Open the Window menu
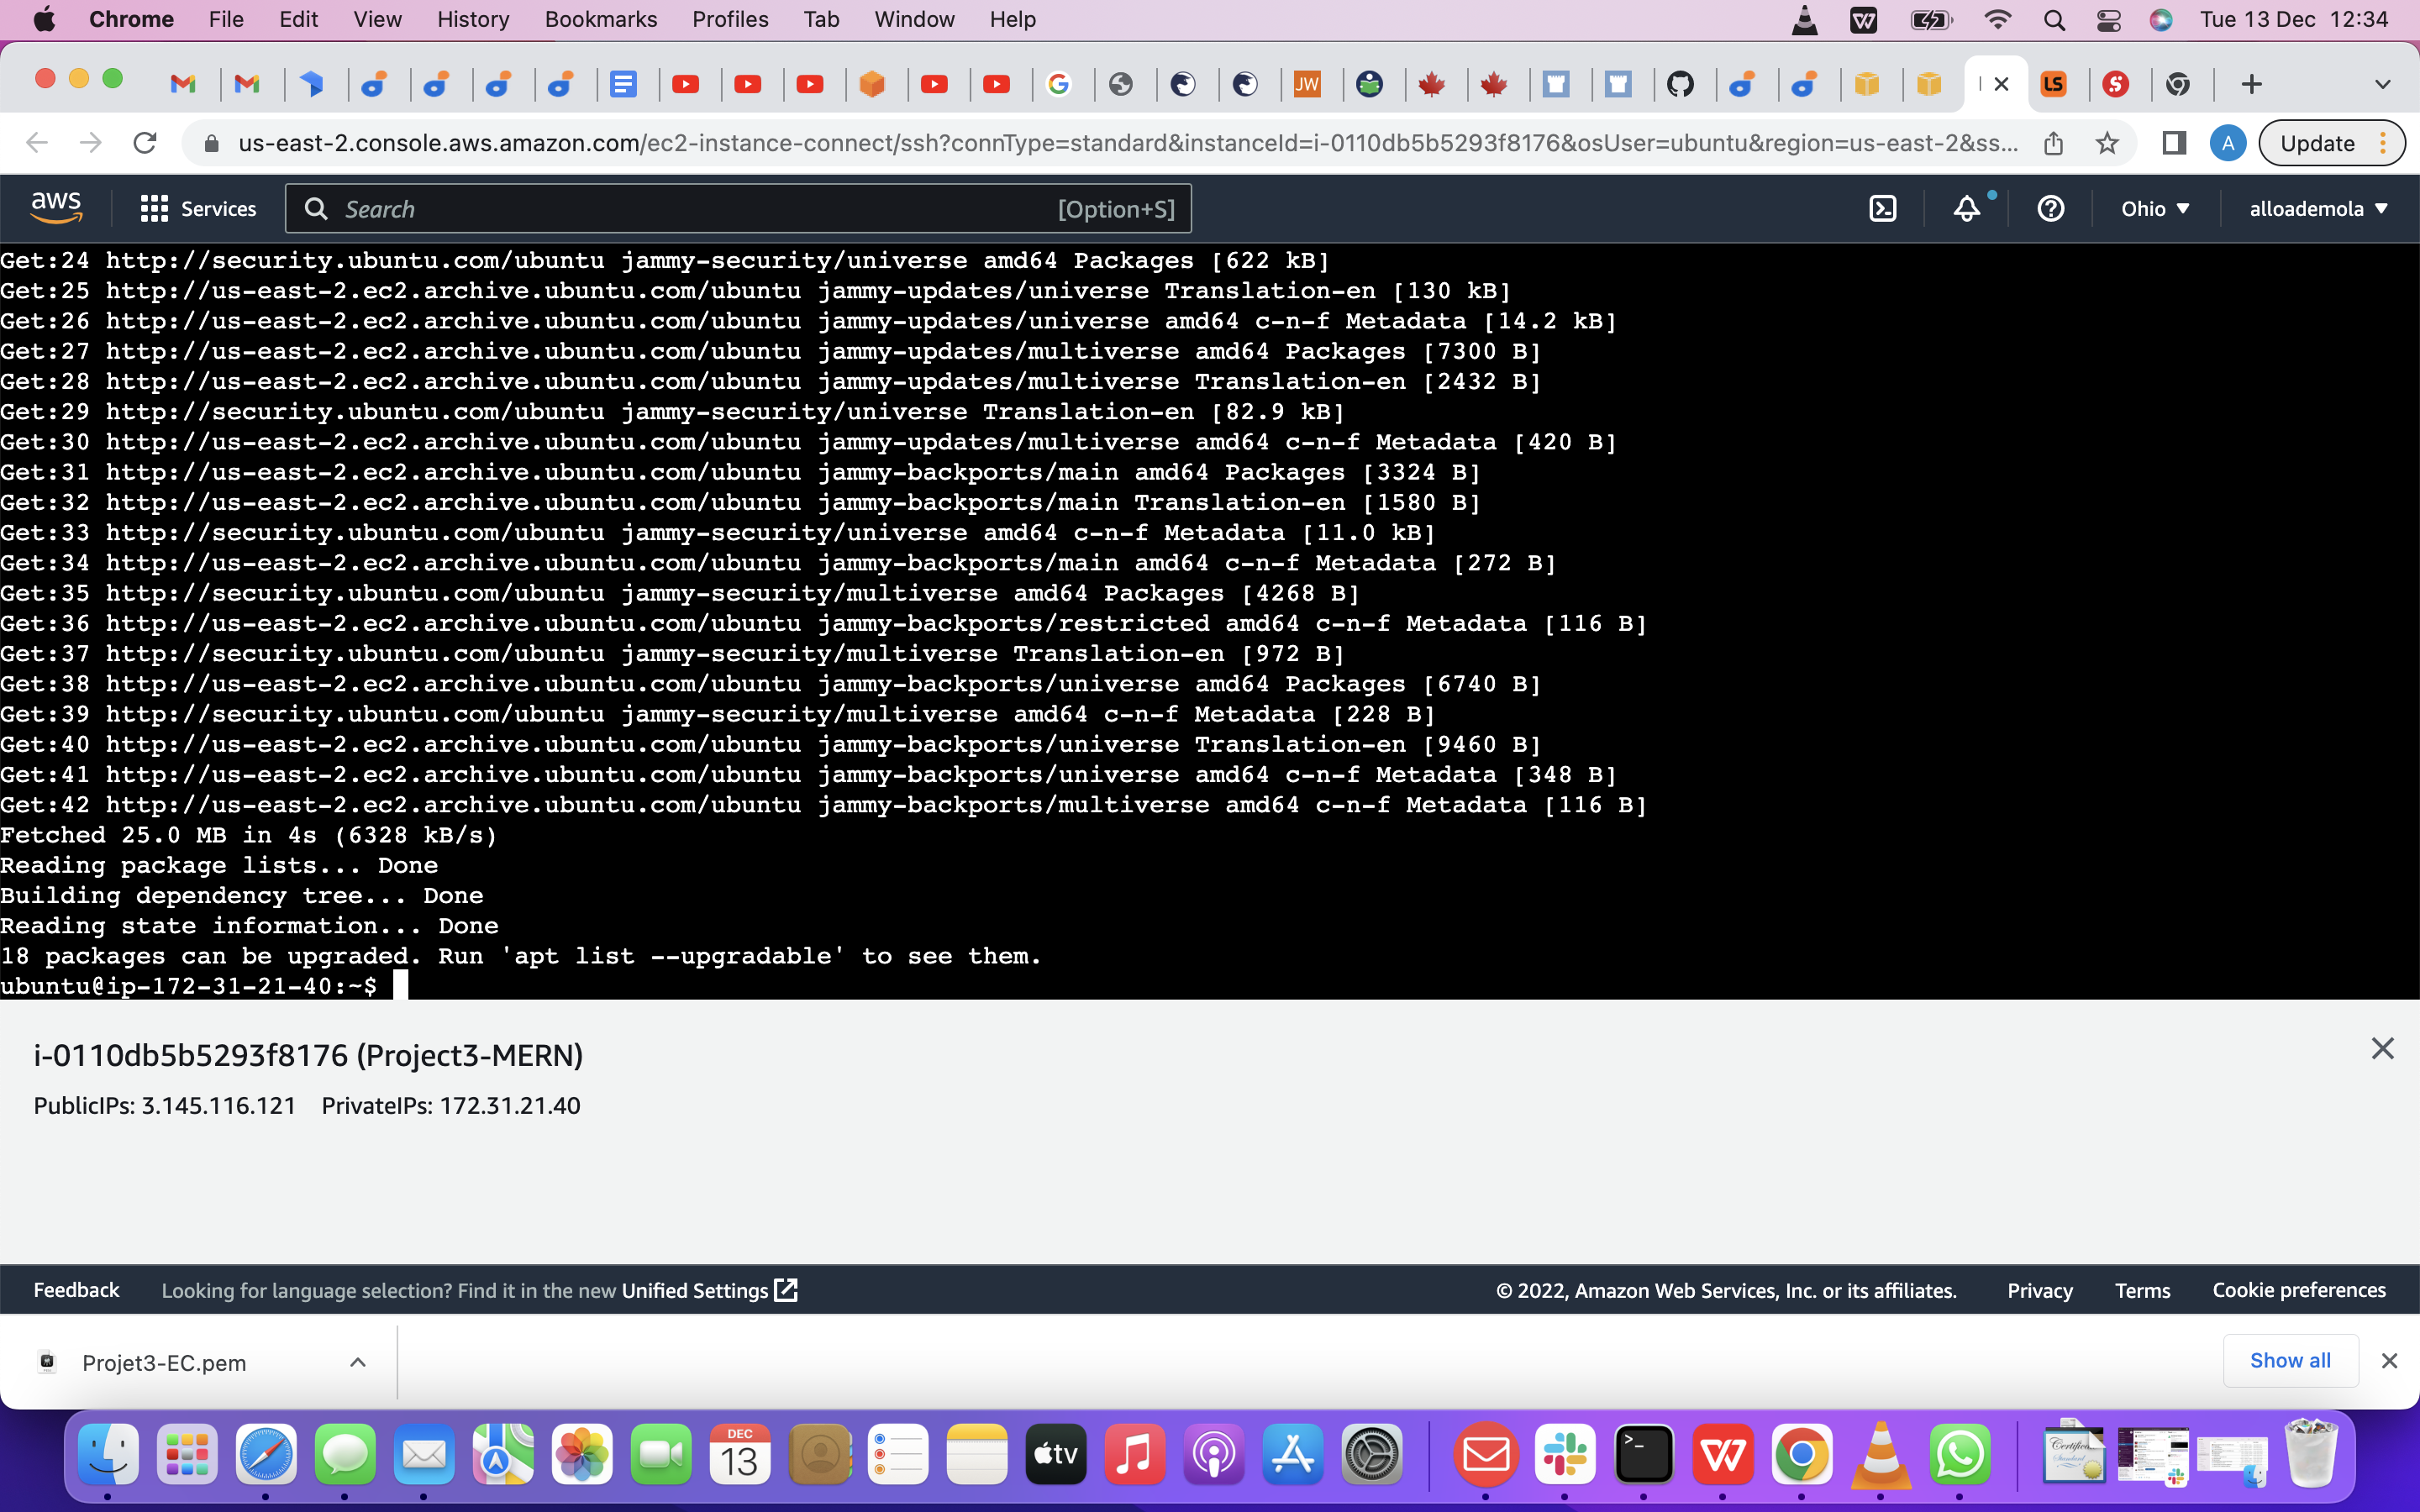Image resolution: width=2420 pixels, height=1512 pixels. click(x=913, y=19)
